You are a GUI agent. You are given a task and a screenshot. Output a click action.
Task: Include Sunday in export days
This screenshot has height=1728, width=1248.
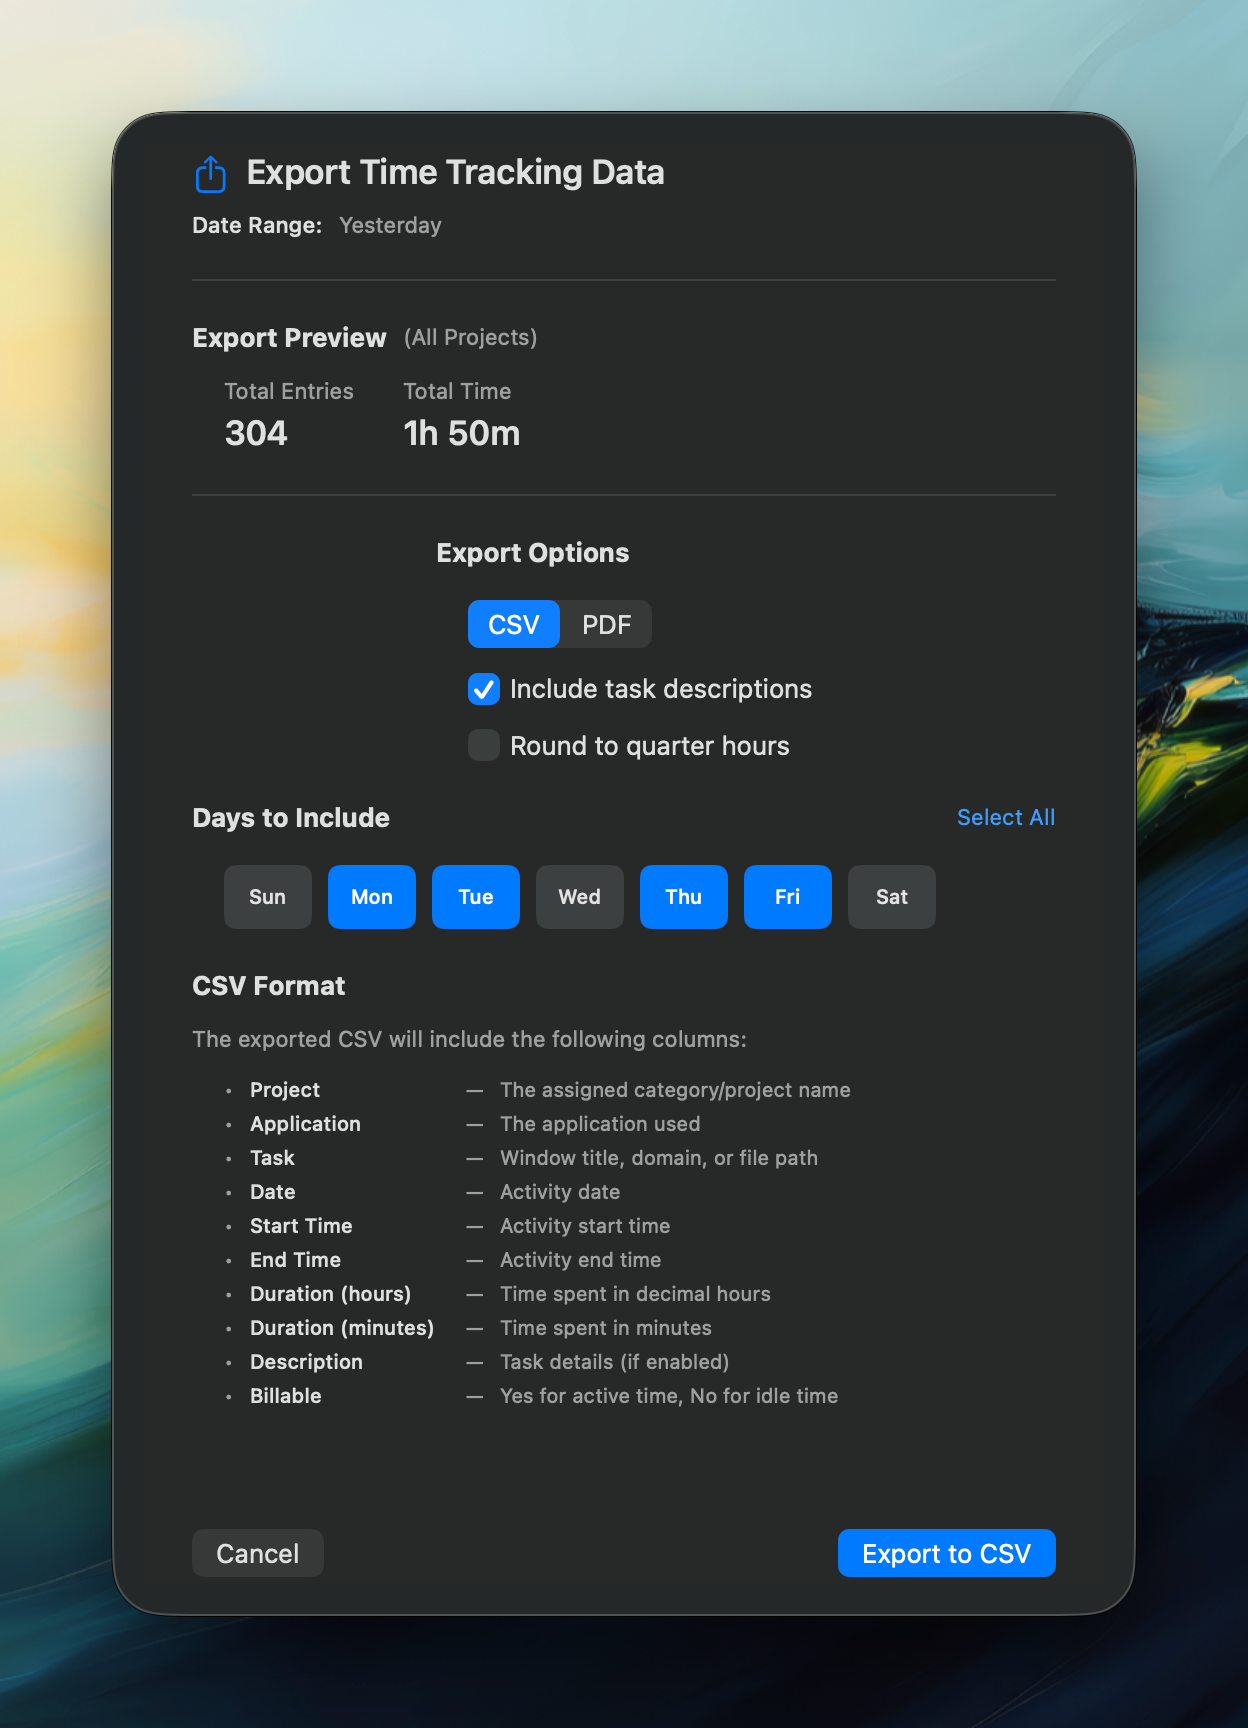pos(267,897)
